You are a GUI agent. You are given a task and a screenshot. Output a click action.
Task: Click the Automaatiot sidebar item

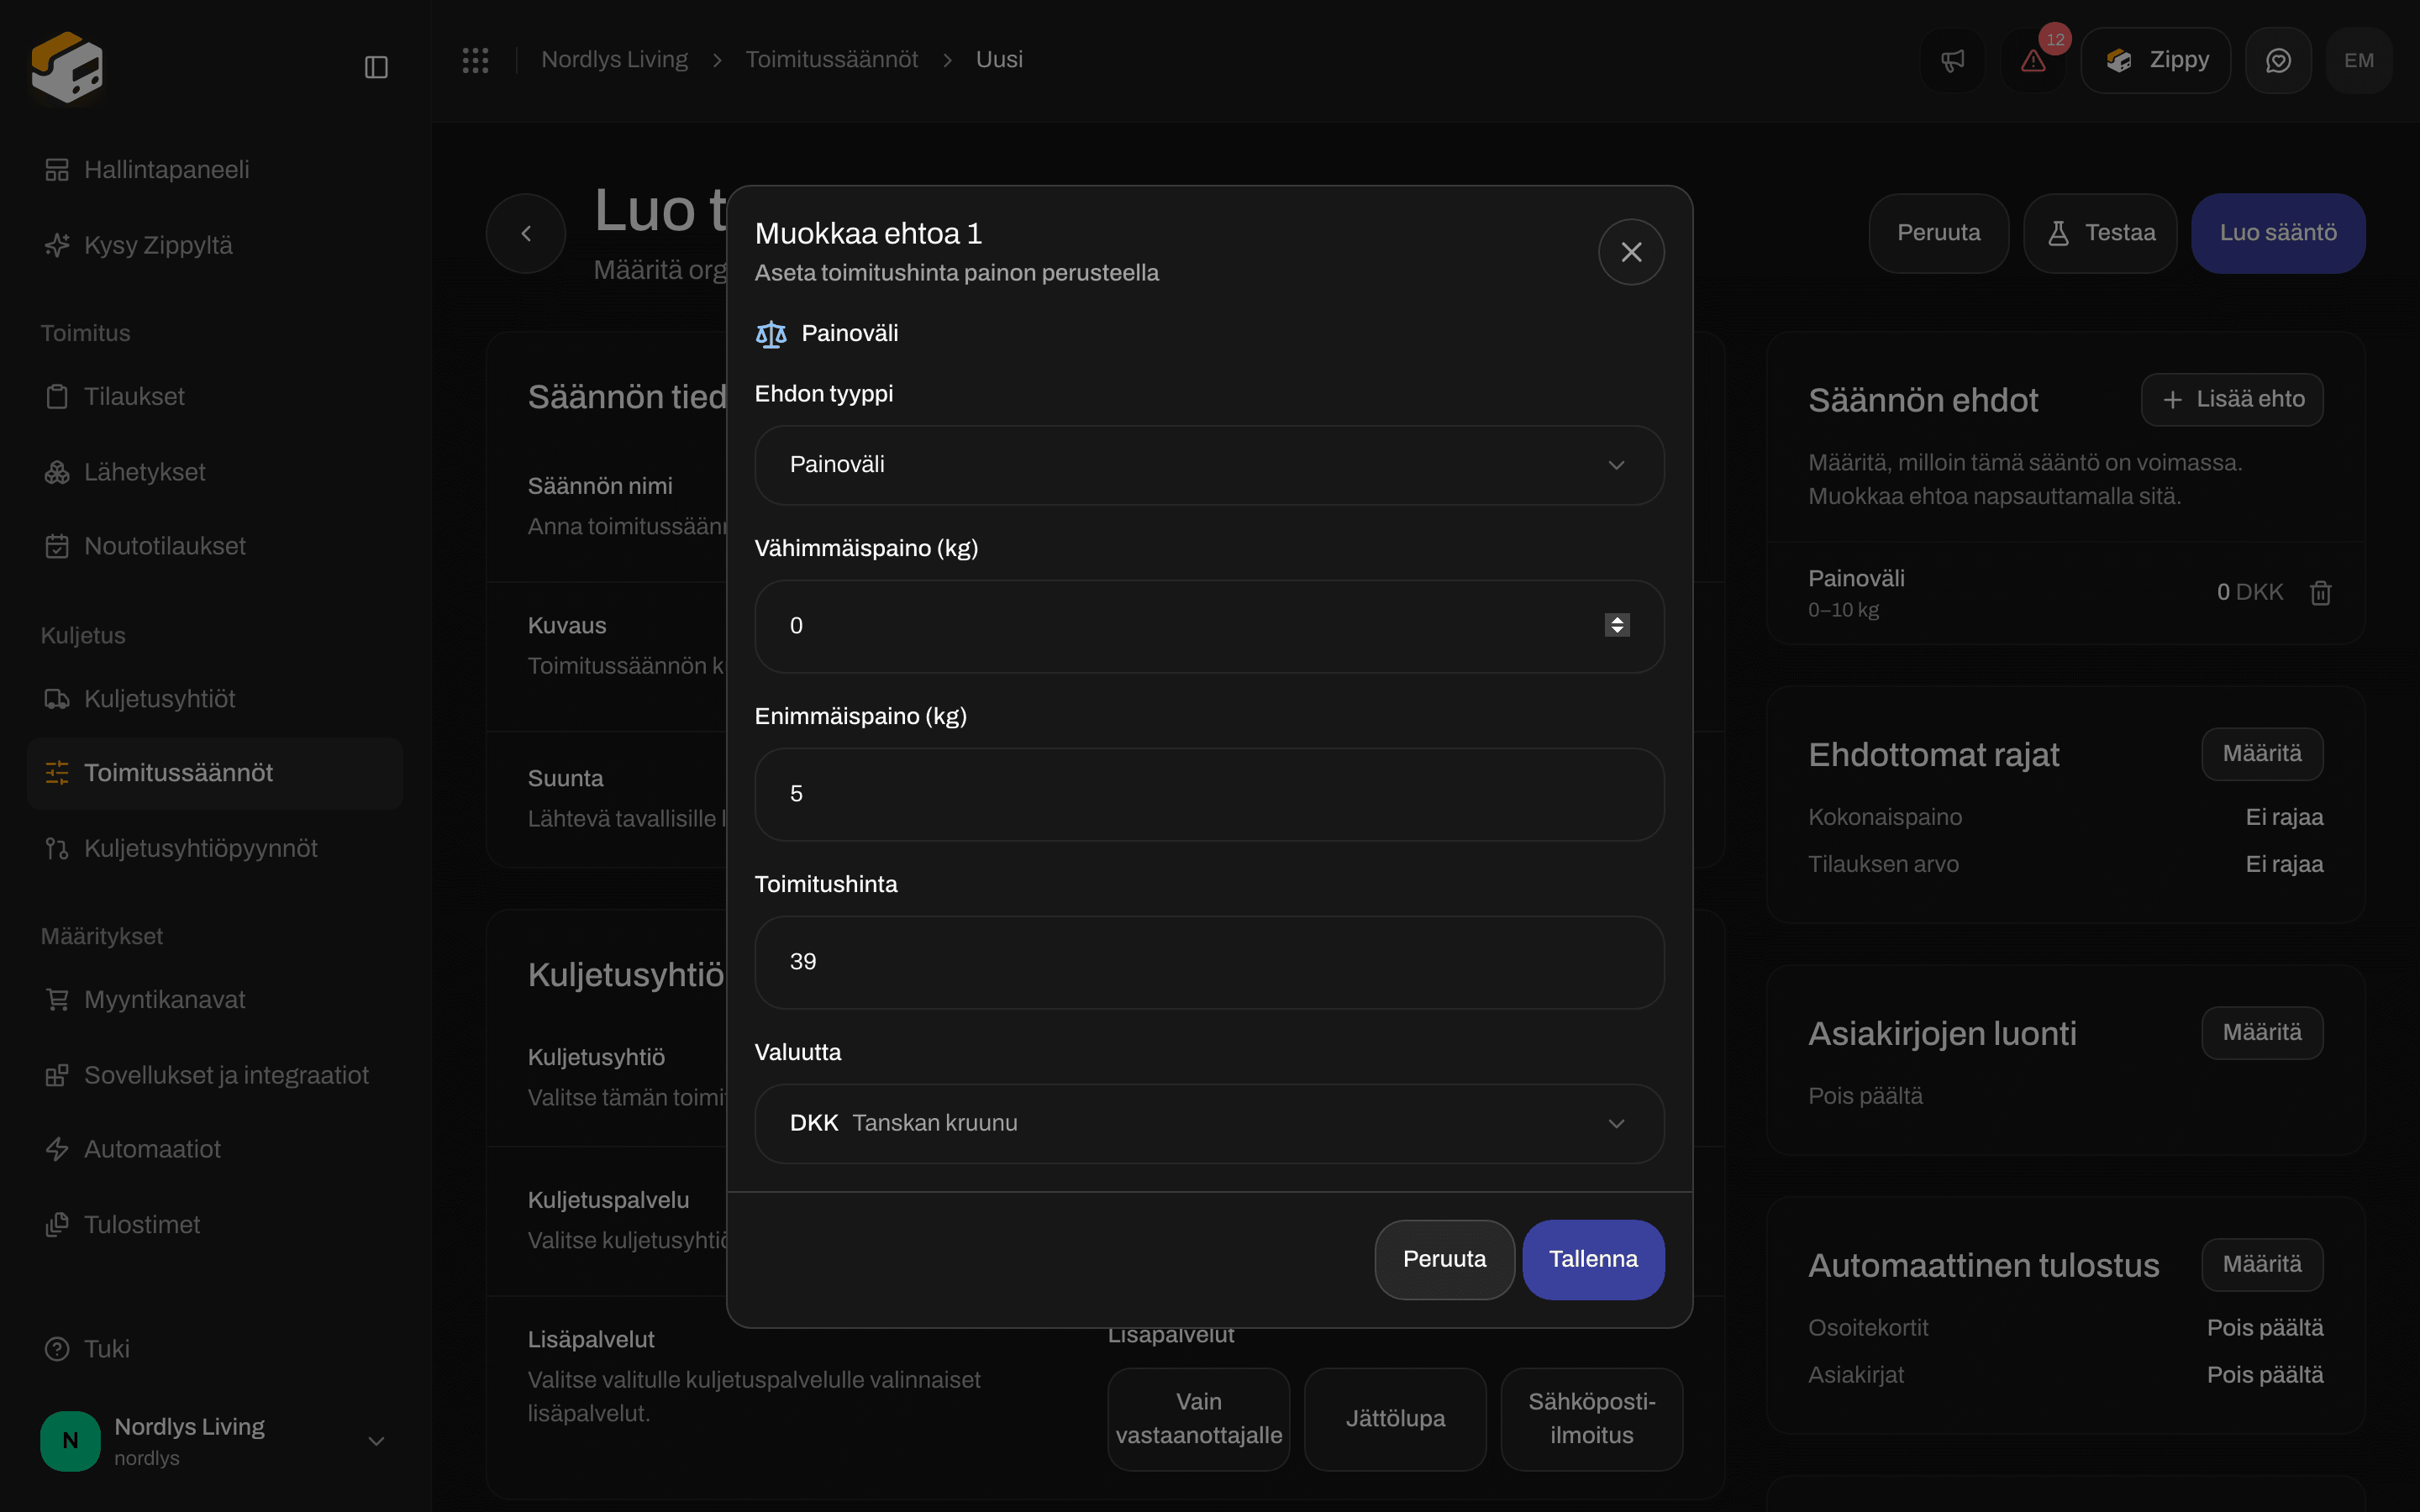(x=215, y=1149)
